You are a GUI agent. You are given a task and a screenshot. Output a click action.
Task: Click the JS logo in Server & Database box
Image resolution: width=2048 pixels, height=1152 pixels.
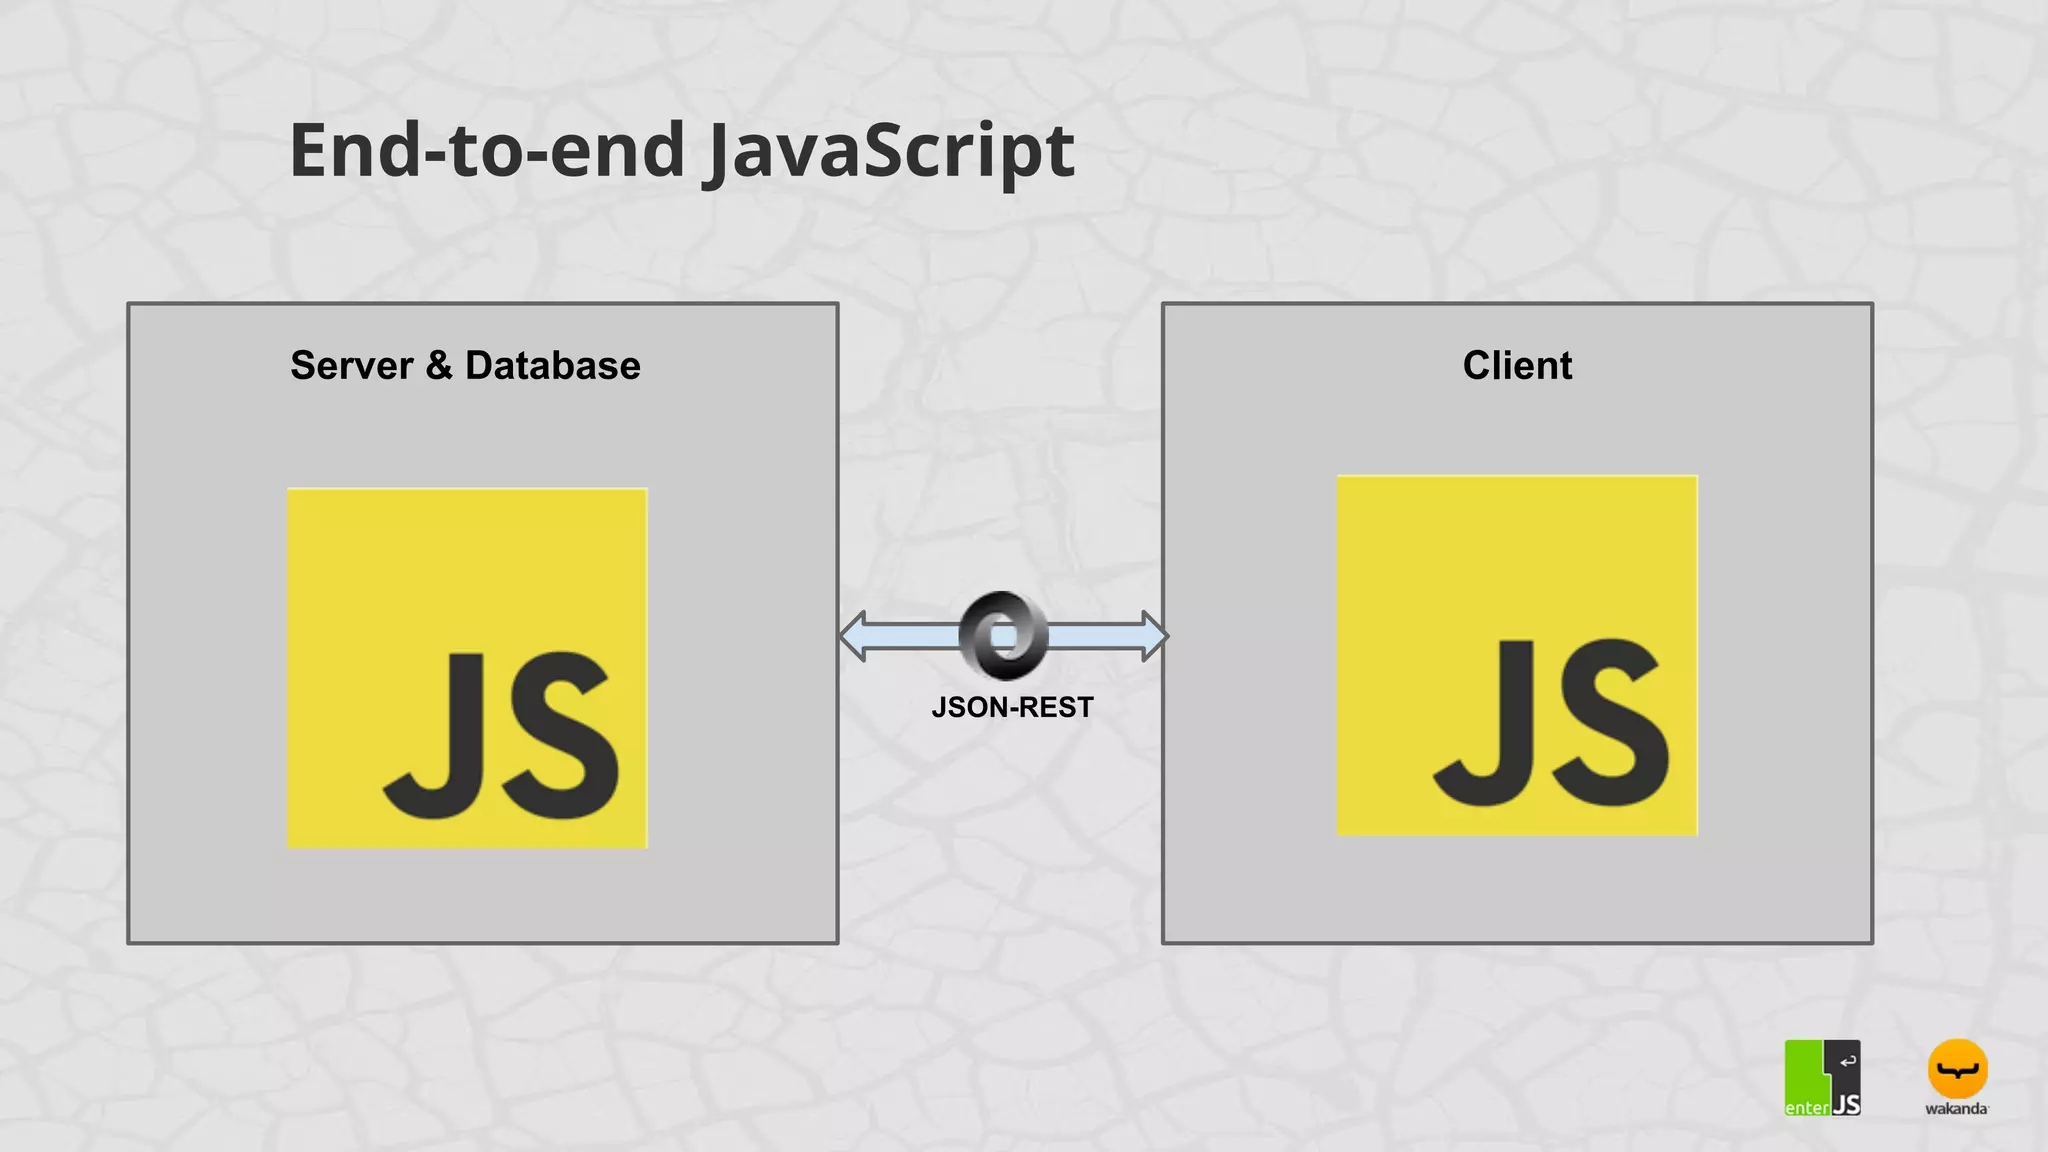point(467,668)
